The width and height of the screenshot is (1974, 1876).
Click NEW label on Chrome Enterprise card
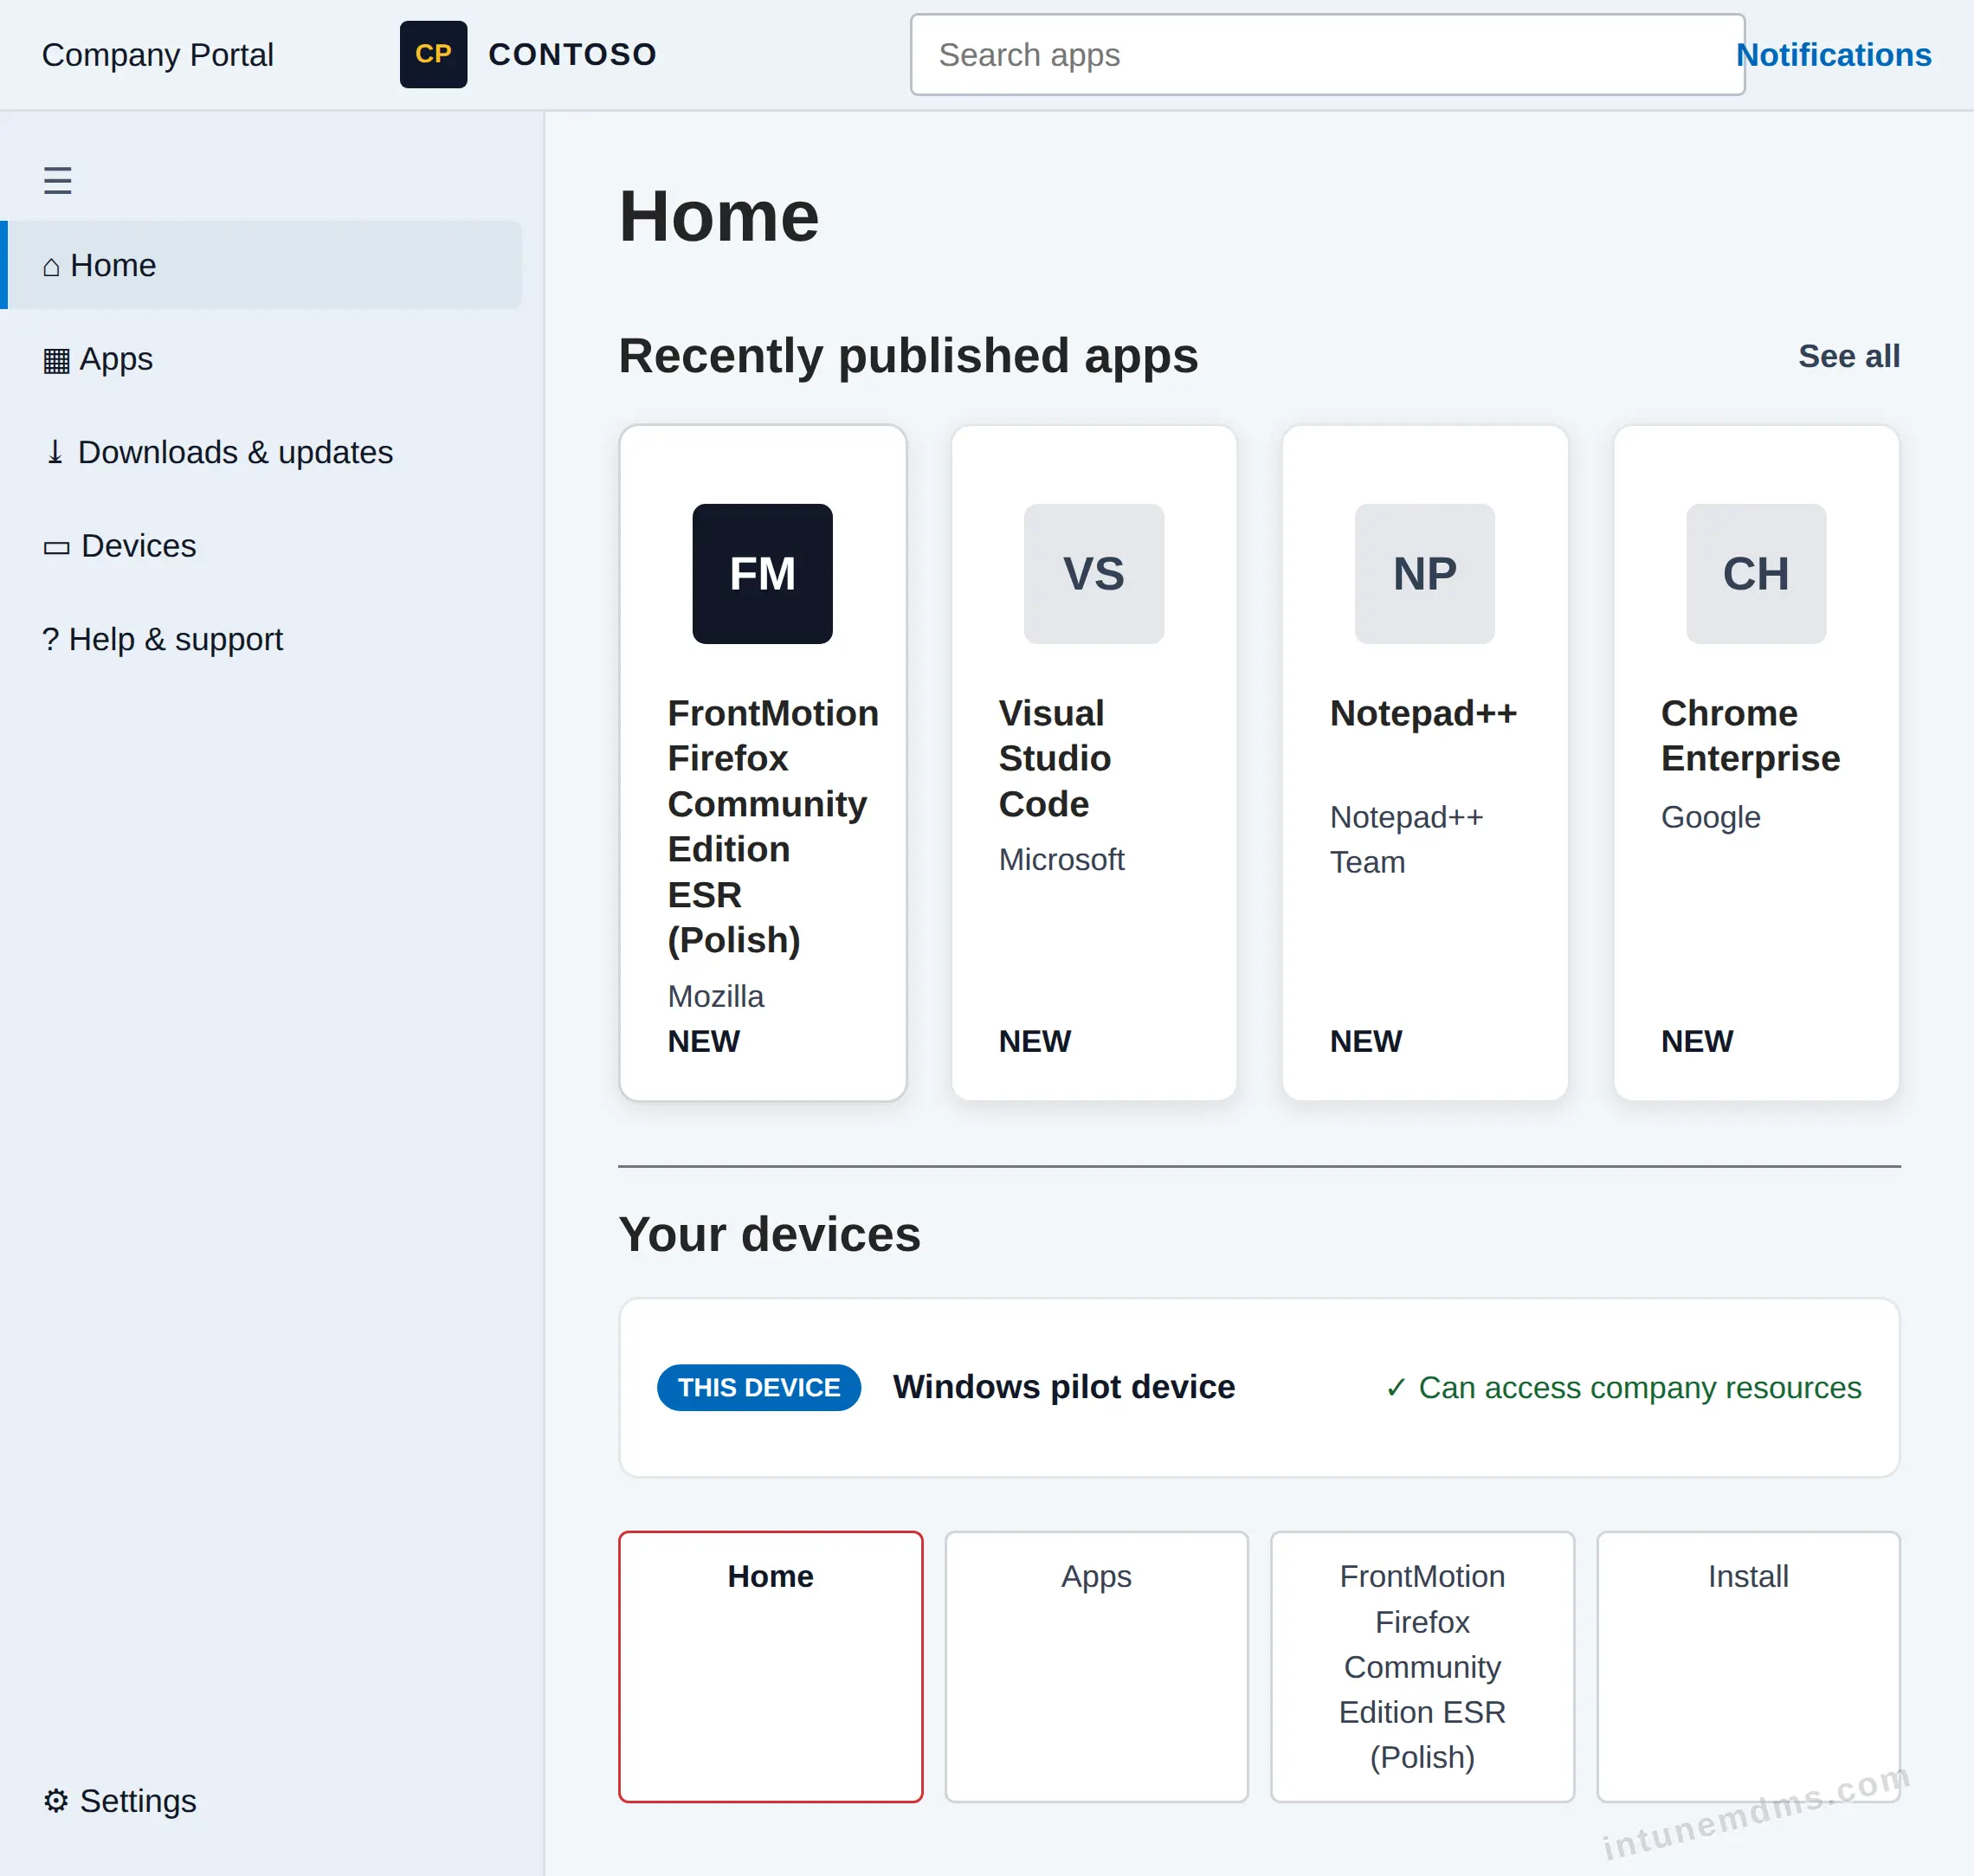point(1696,1041)
